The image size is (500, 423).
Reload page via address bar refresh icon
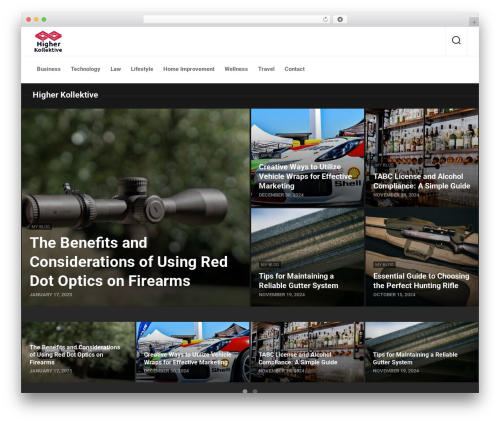tap(325, 20)
